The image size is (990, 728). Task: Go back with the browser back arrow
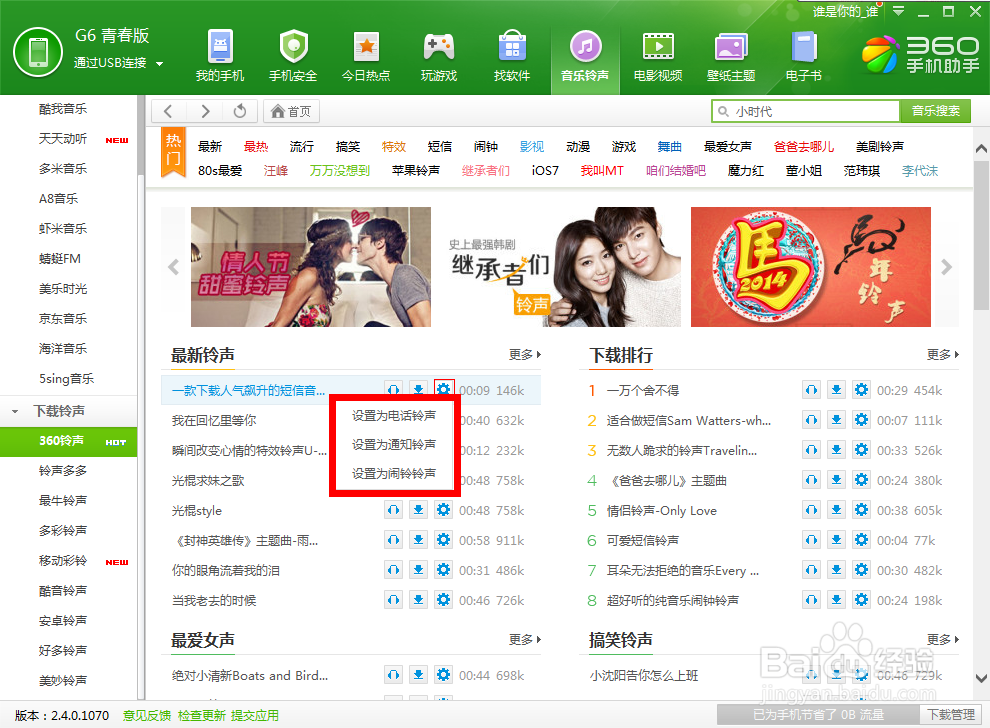pyautogui.click(x=169, y=112)
